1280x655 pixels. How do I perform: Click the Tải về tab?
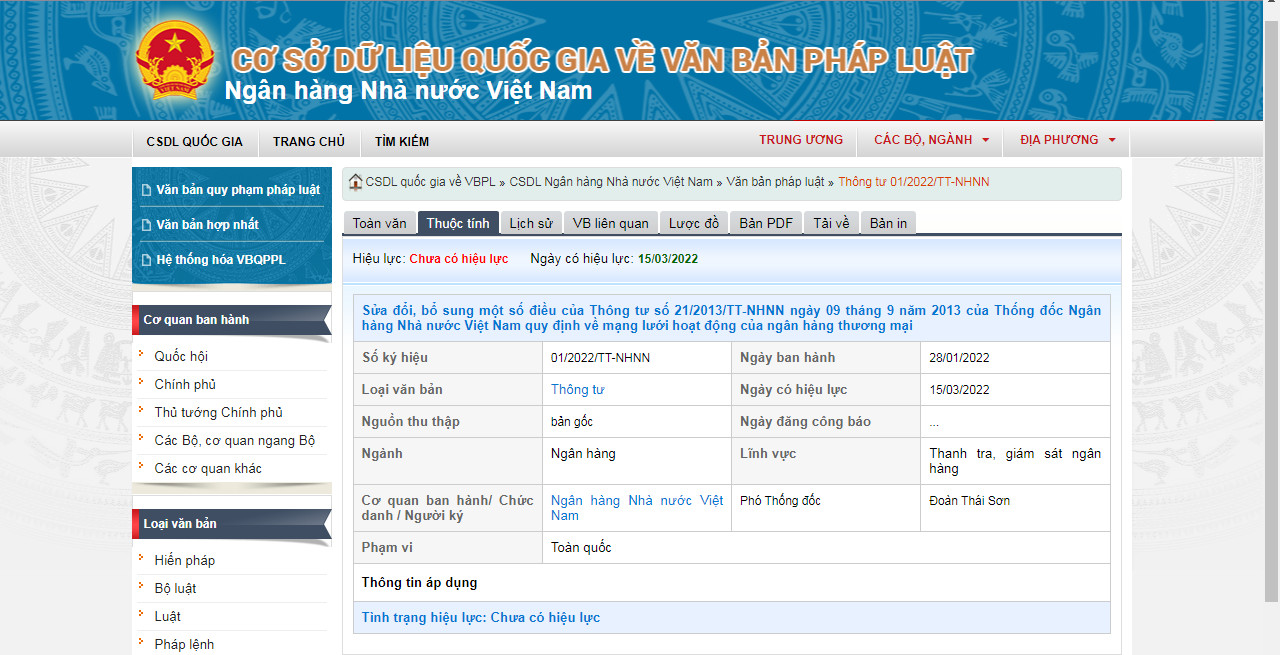pyautogui.click(x=831, y=223)
